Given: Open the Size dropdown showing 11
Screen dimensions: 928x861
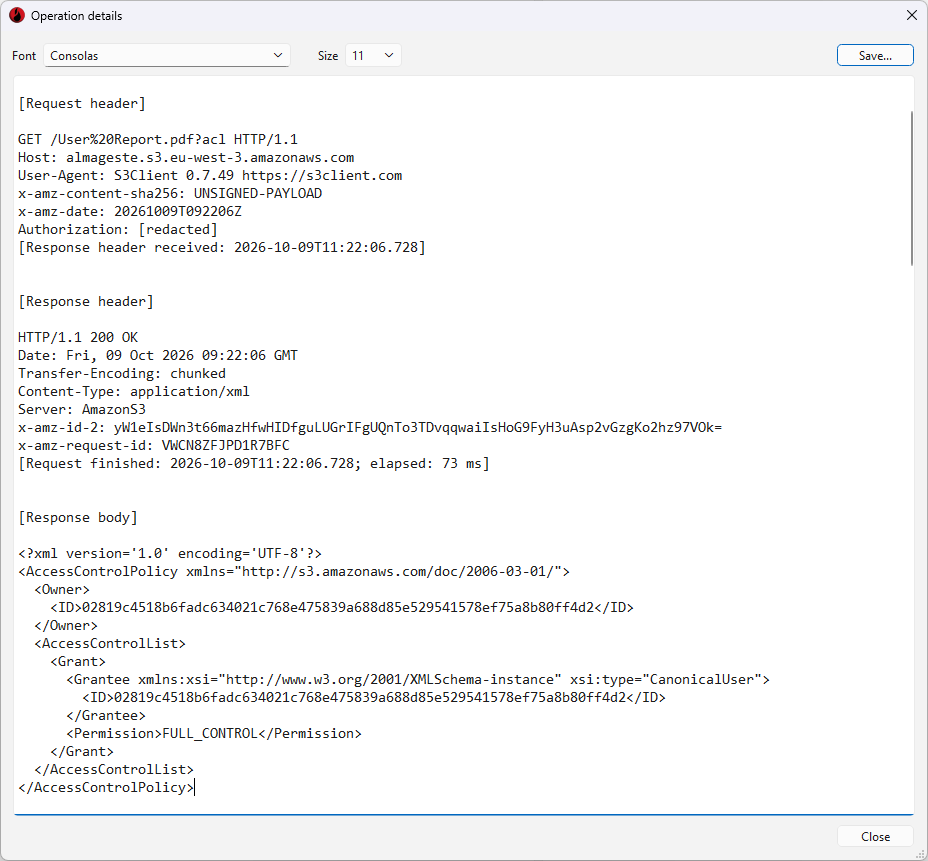Looking at the screenshot, I should pyautogui.click(x=373, y=56).
